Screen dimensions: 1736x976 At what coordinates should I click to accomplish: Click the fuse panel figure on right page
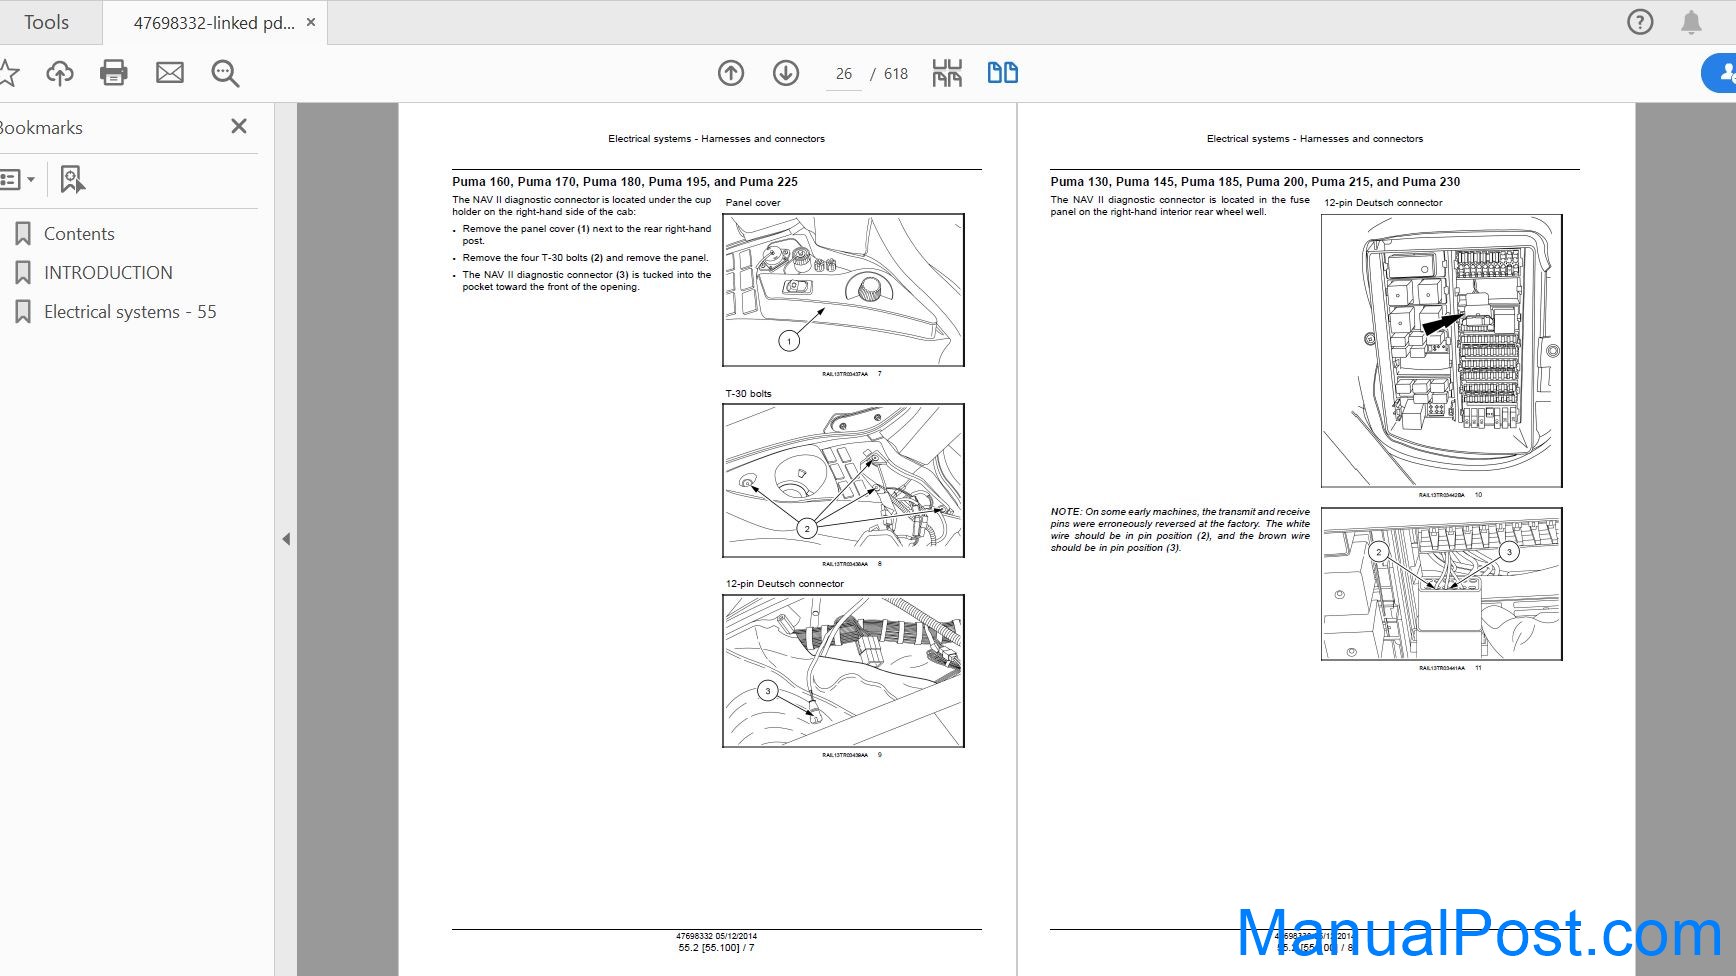pyautogui.click(x=1441, y=351)
